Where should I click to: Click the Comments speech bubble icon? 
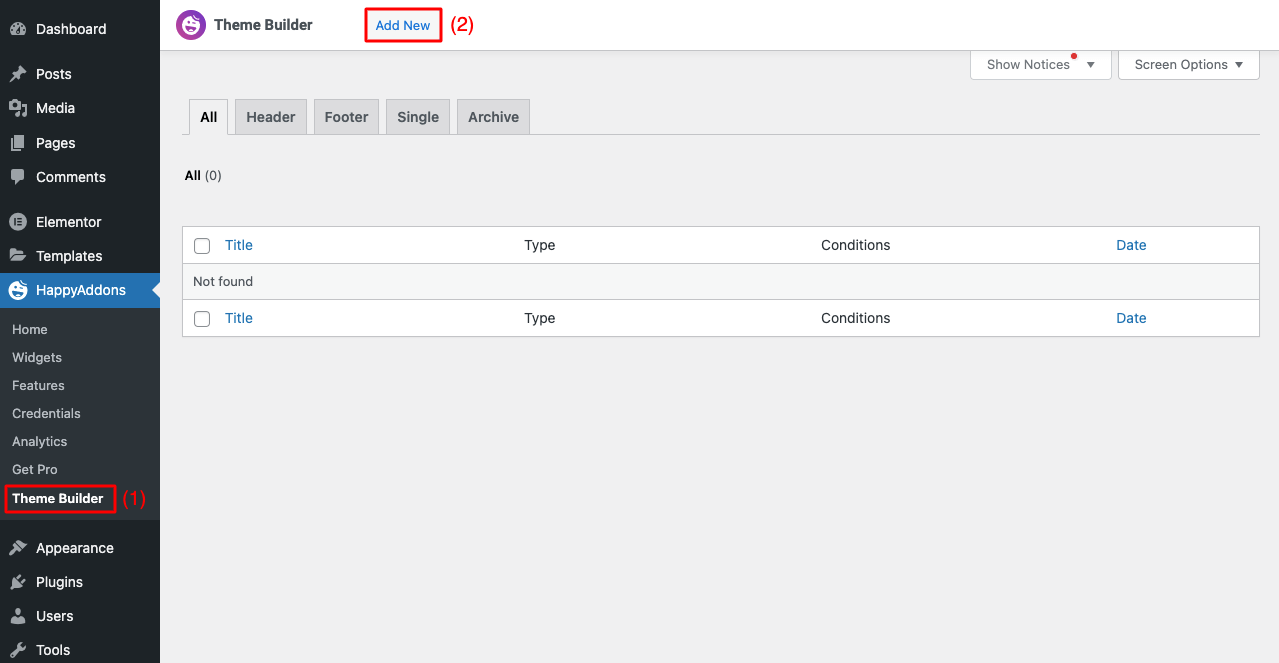coord(18,177)
